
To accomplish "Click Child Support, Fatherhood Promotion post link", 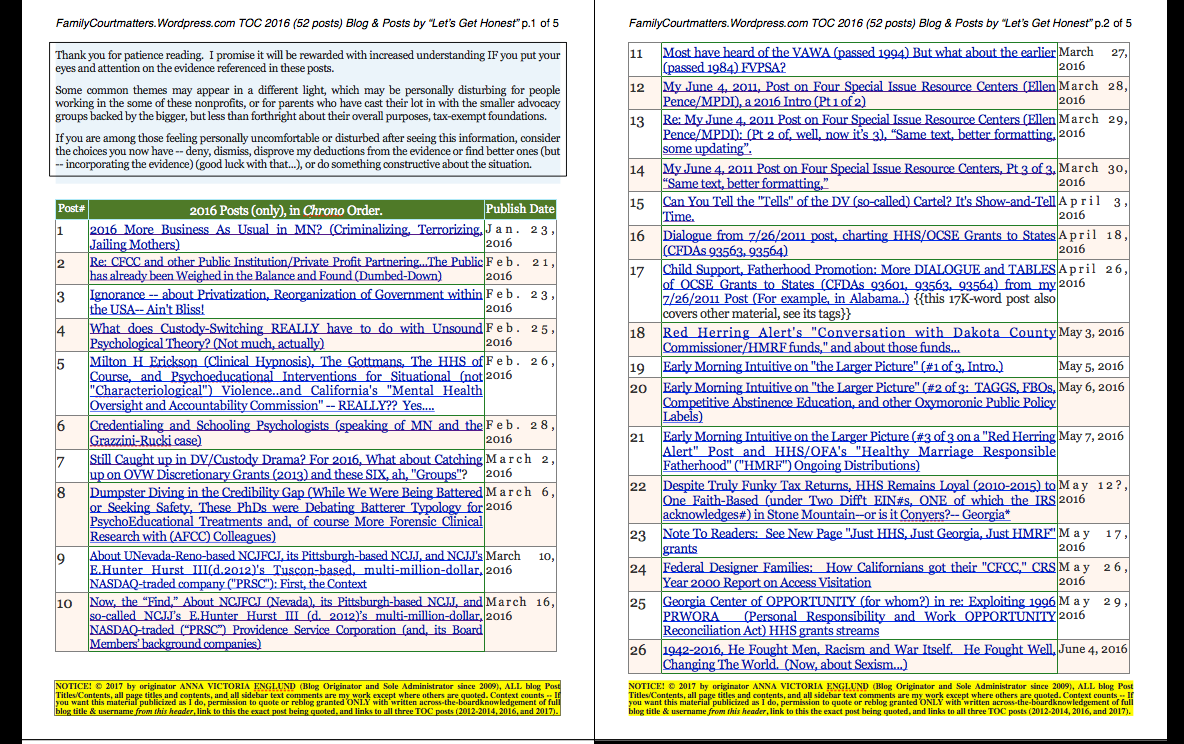I will 858,270.
